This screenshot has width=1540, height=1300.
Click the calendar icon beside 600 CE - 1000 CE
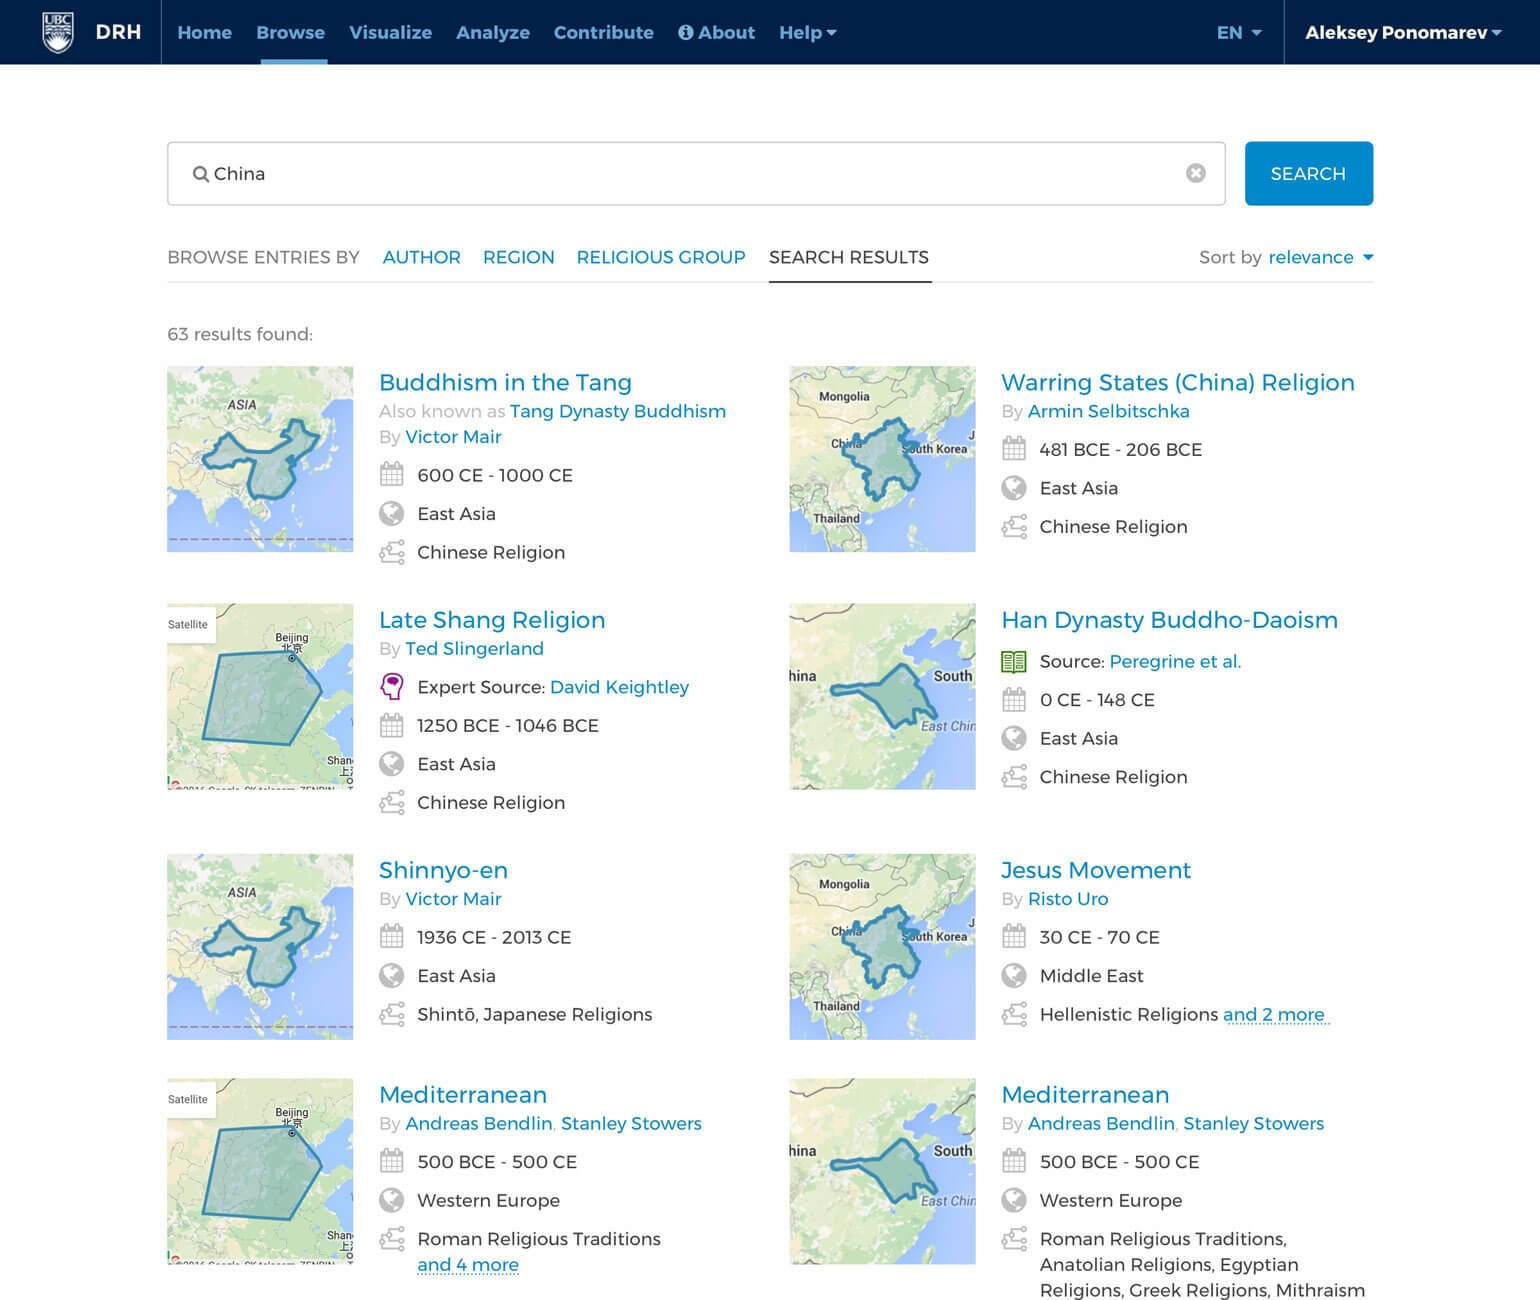tap(392, 474)
